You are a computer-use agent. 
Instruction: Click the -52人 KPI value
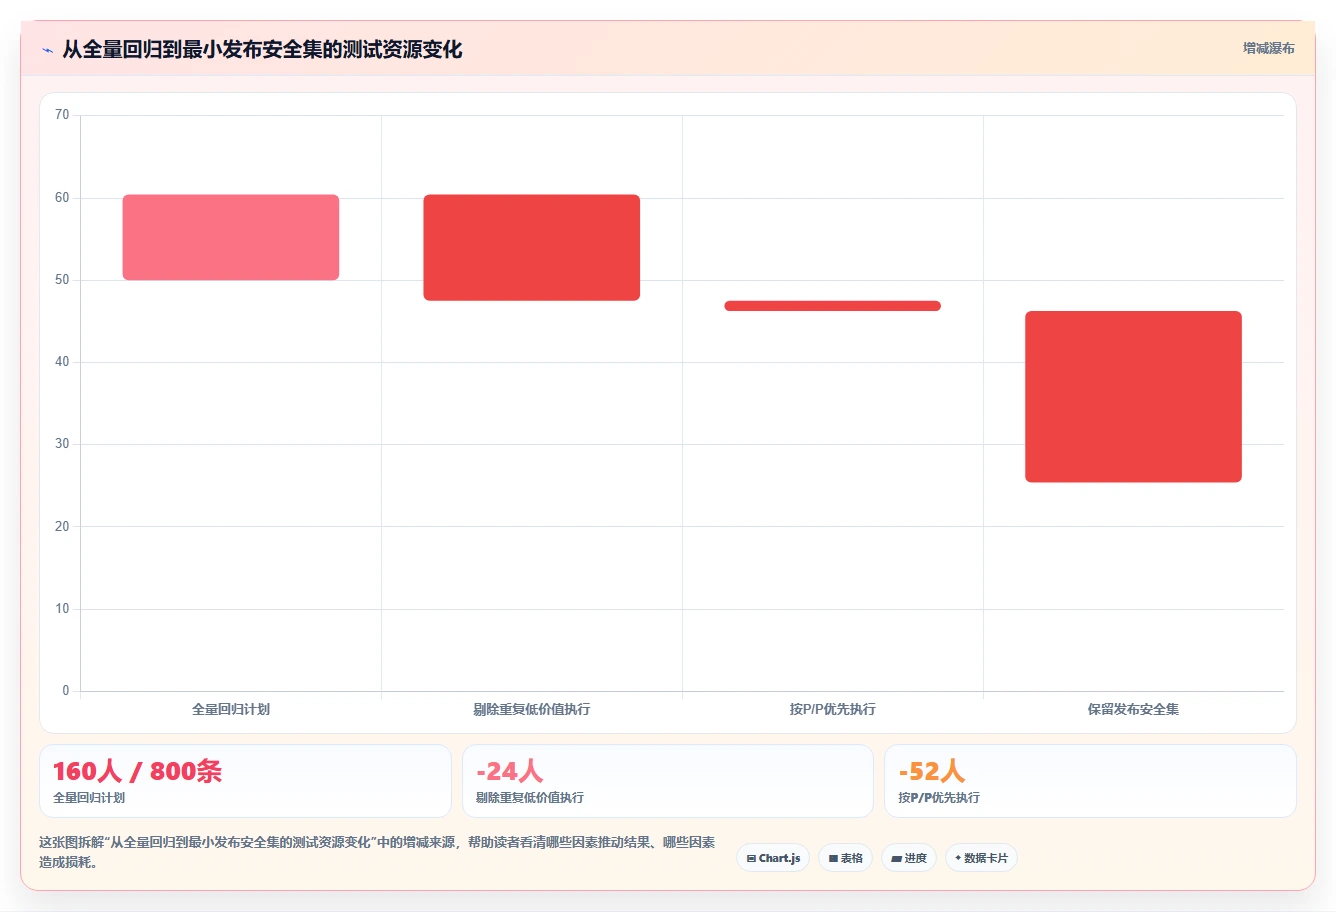click(932, 771)
